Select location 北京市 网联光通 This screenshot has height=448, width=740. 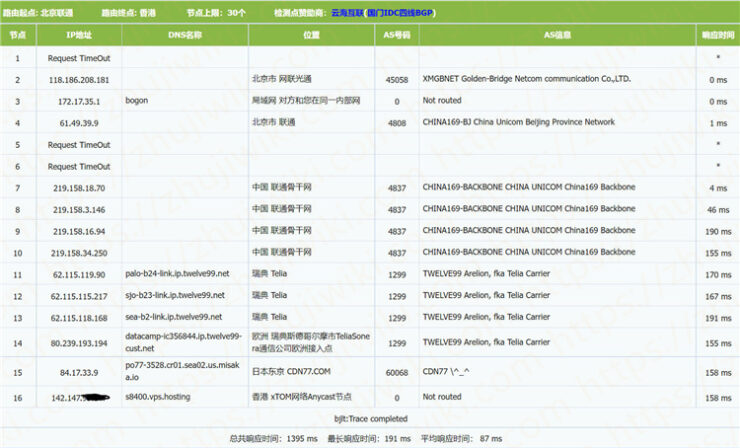point(282,79)
